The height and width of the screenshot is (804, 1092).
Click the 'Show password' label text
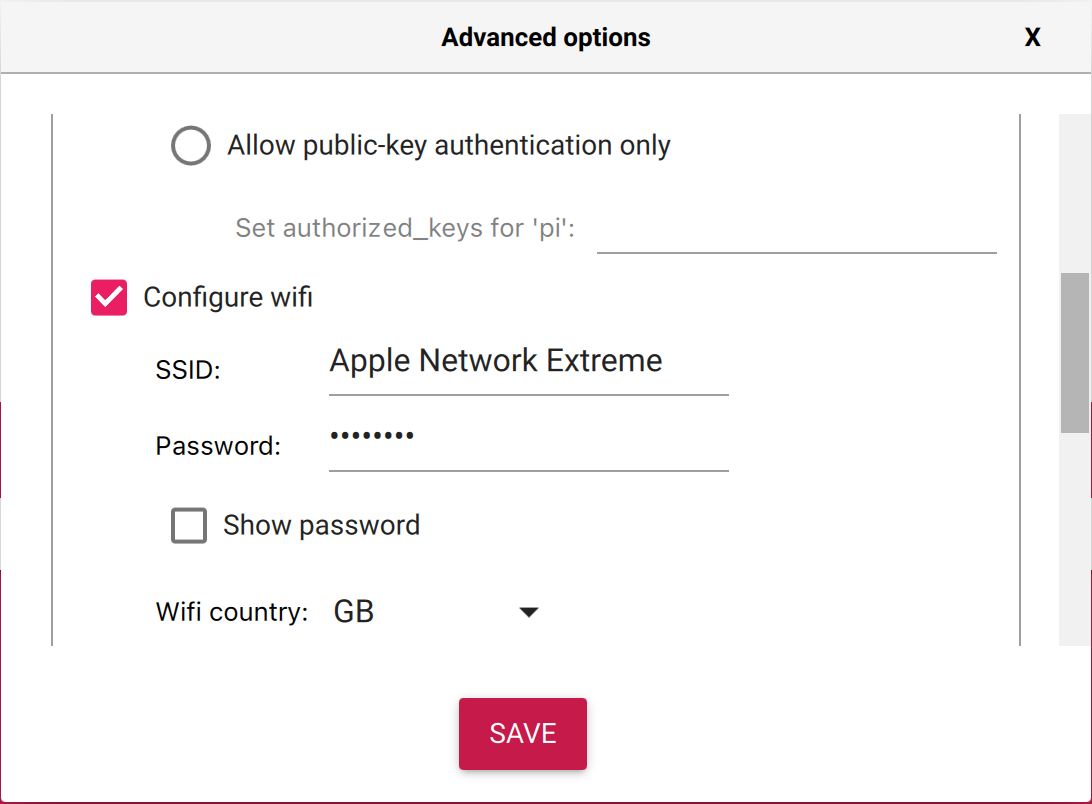321,525
